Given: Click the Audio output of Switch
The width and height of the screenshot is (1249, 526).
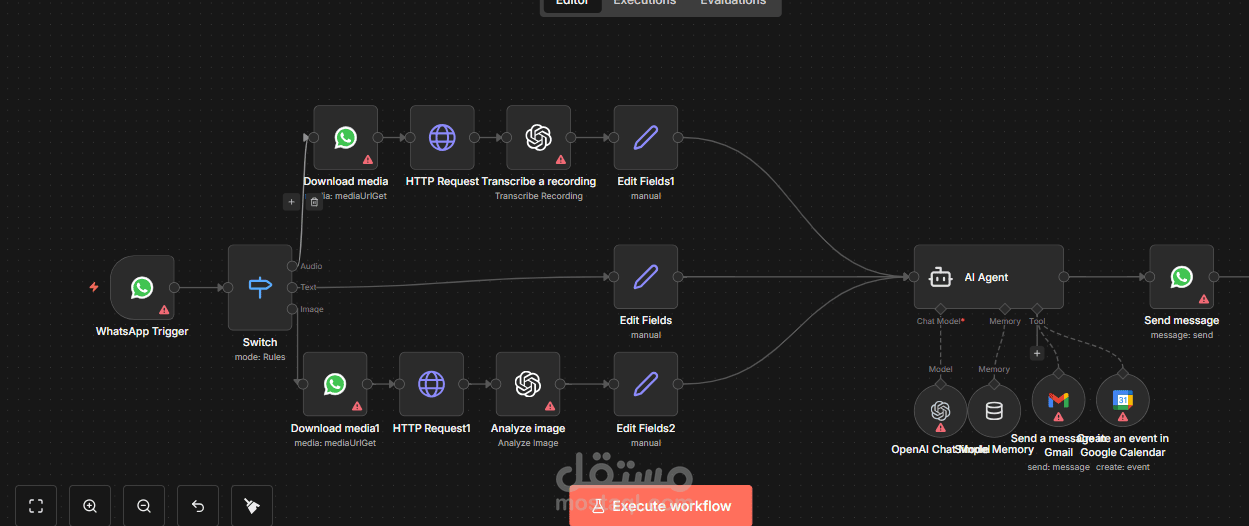Looking at the screenshot, I should [x=292, y=266].
